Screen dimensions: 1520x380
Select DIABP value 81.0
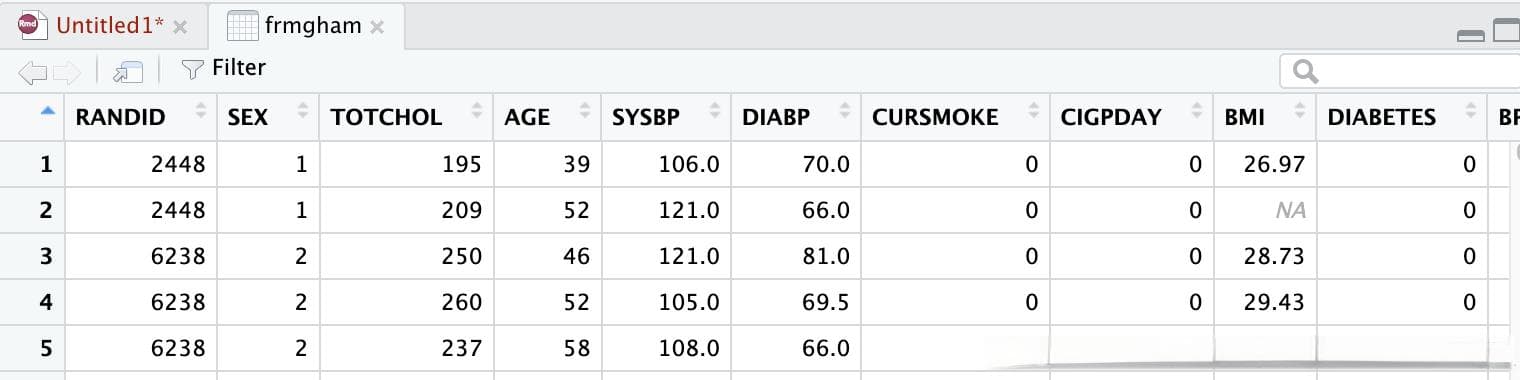pos(826,256)
